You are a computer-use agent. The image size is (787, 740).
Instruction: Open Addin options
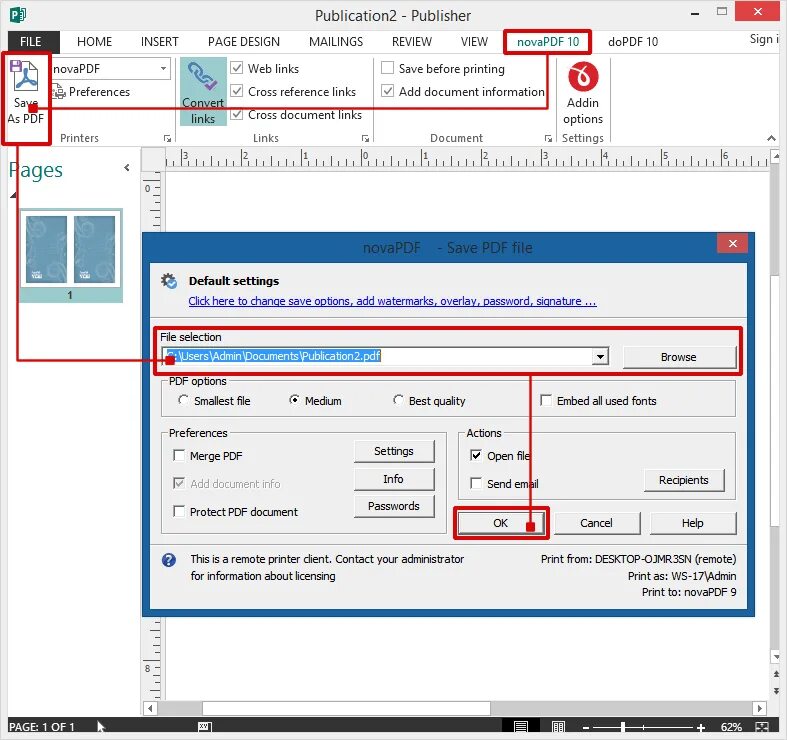pyautogui.click(x=583, y=93)
